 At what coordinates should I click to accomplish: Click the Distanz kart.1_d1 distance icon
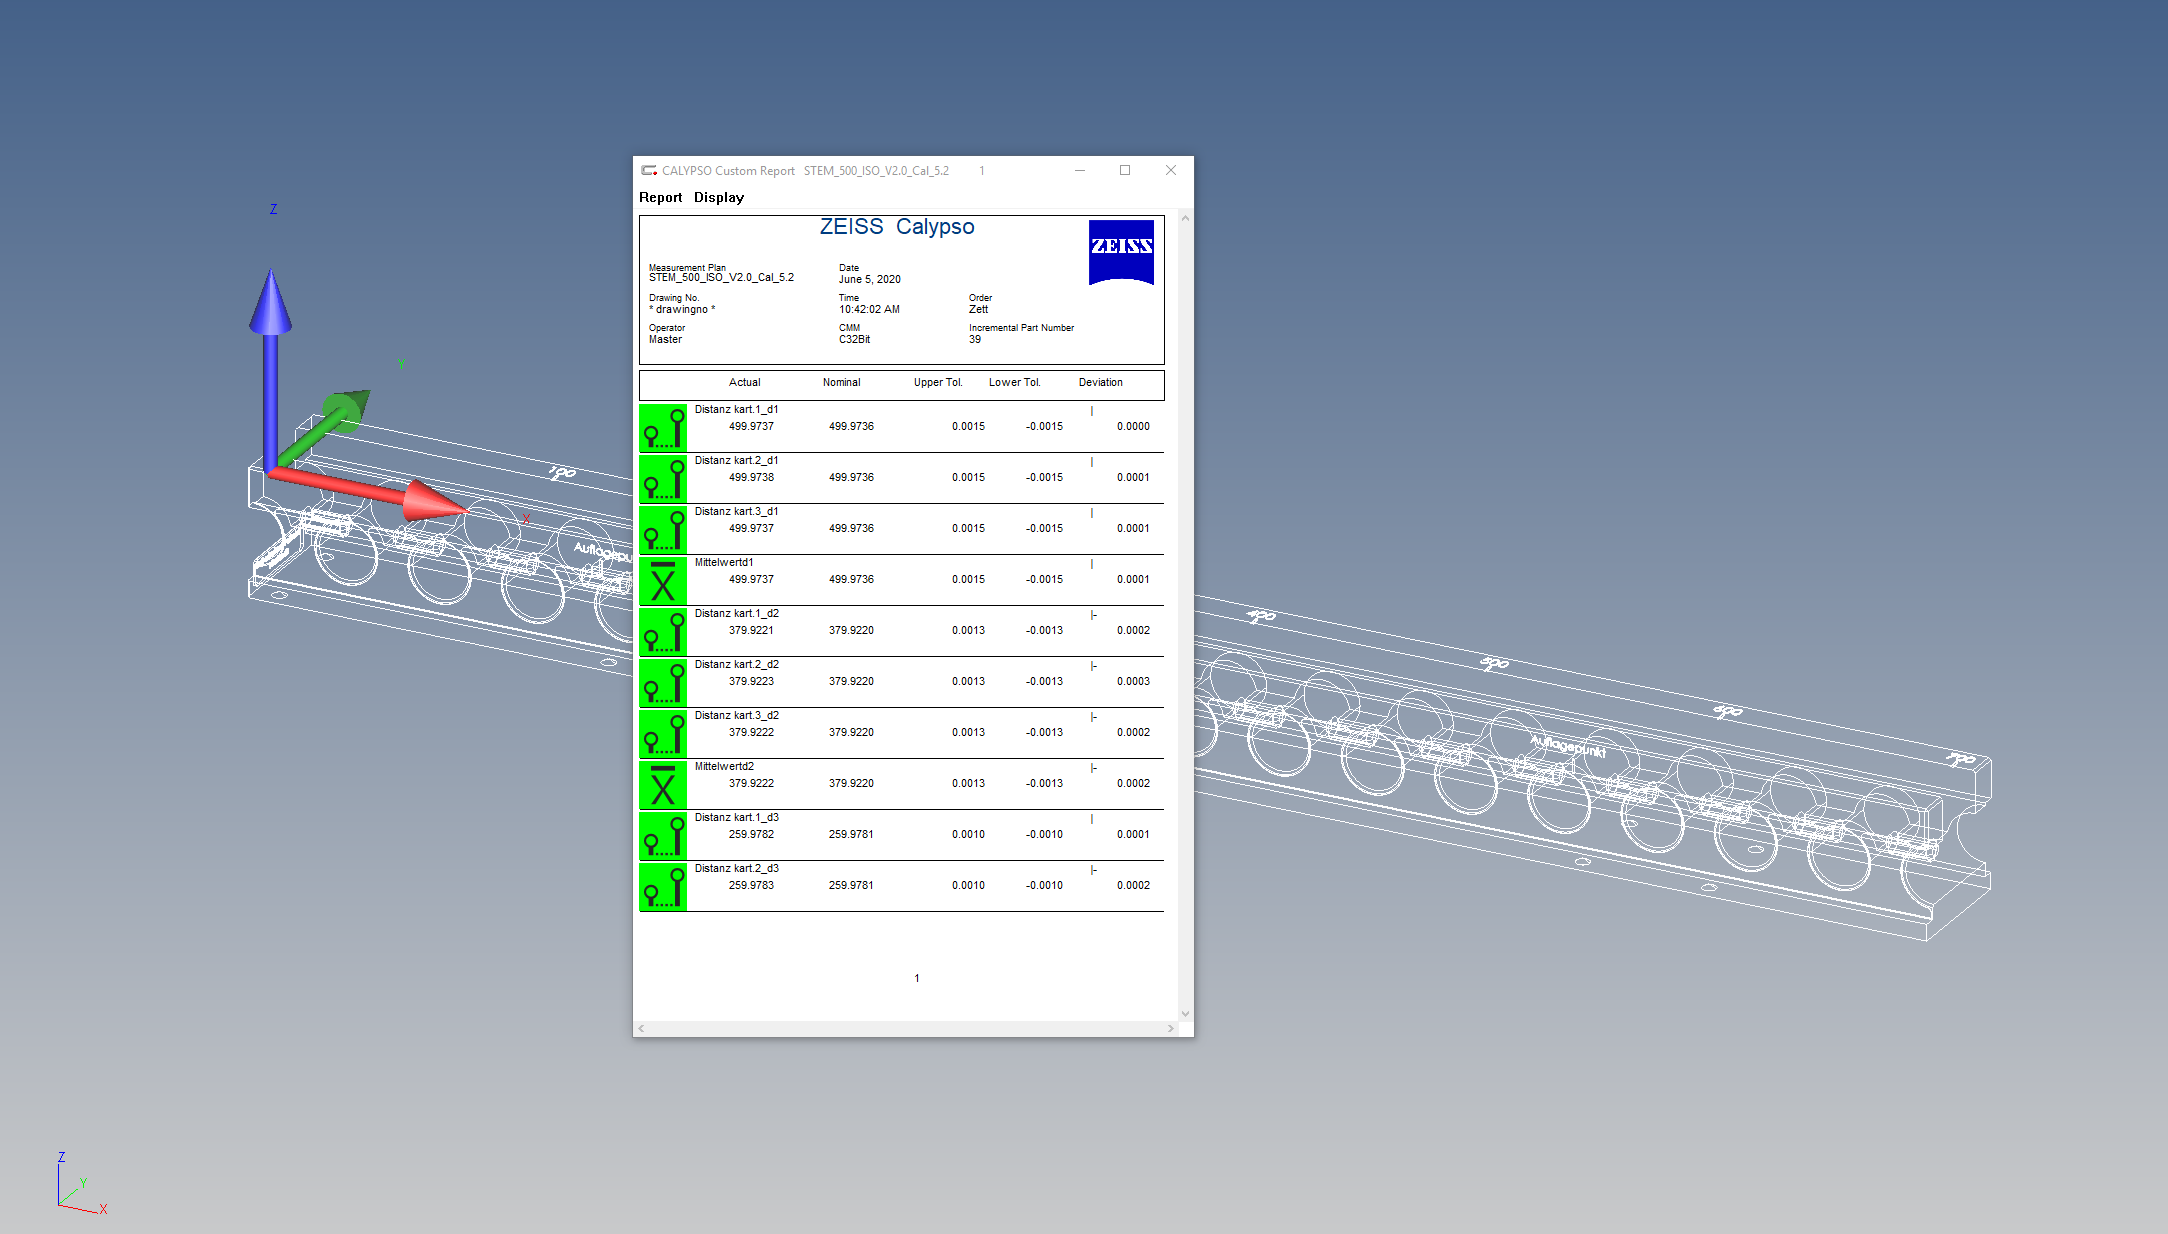(x=663, y=428)
